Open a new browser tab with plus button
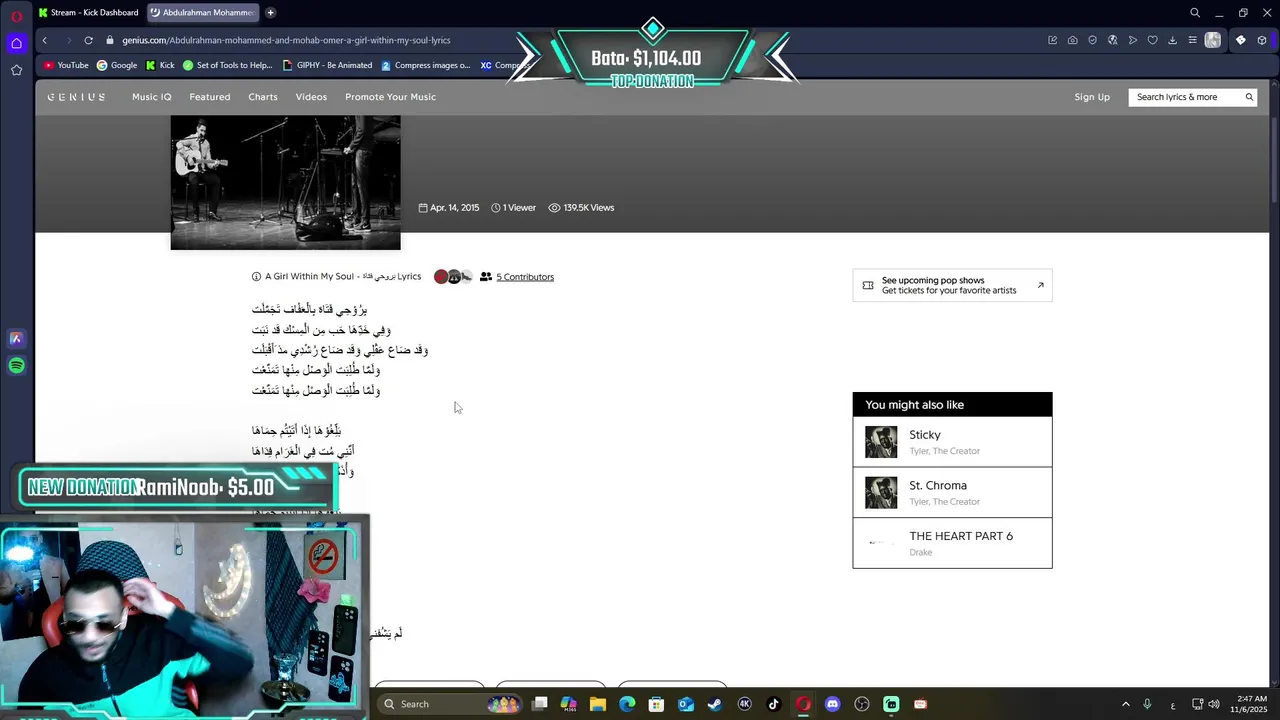 [270, 13]
